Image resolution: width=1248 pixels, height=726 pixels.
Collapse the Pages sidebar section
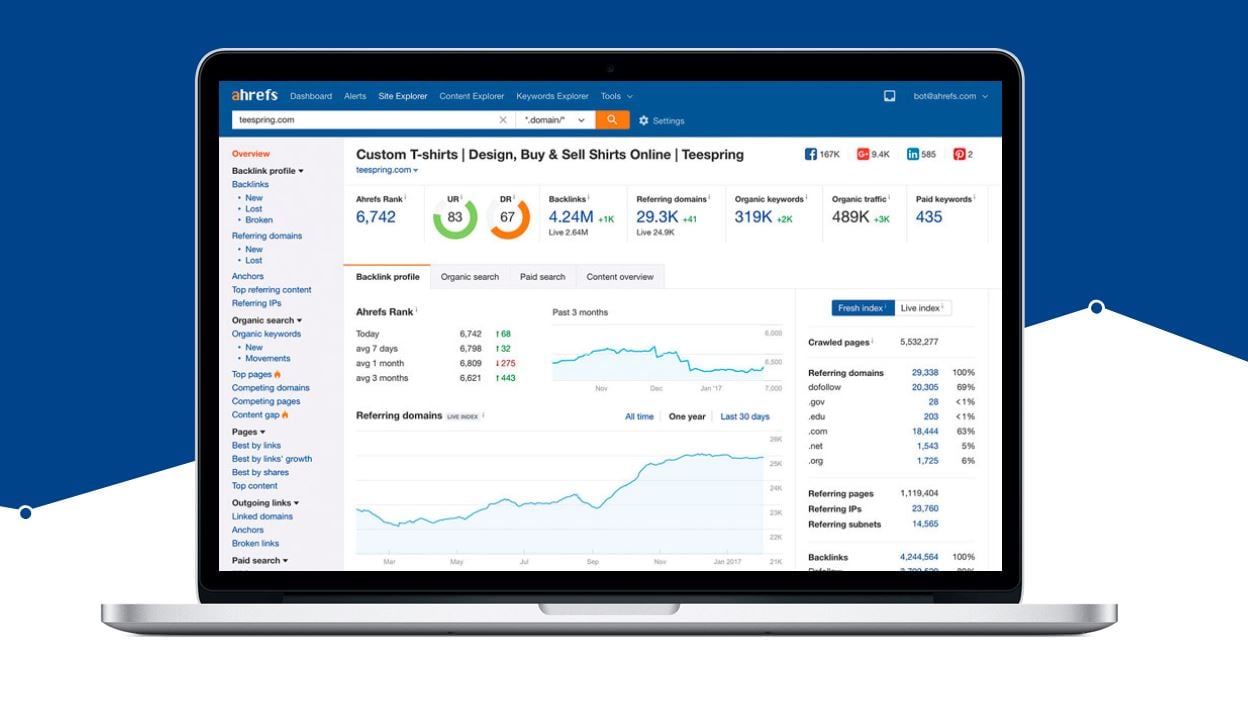[248, 432]
